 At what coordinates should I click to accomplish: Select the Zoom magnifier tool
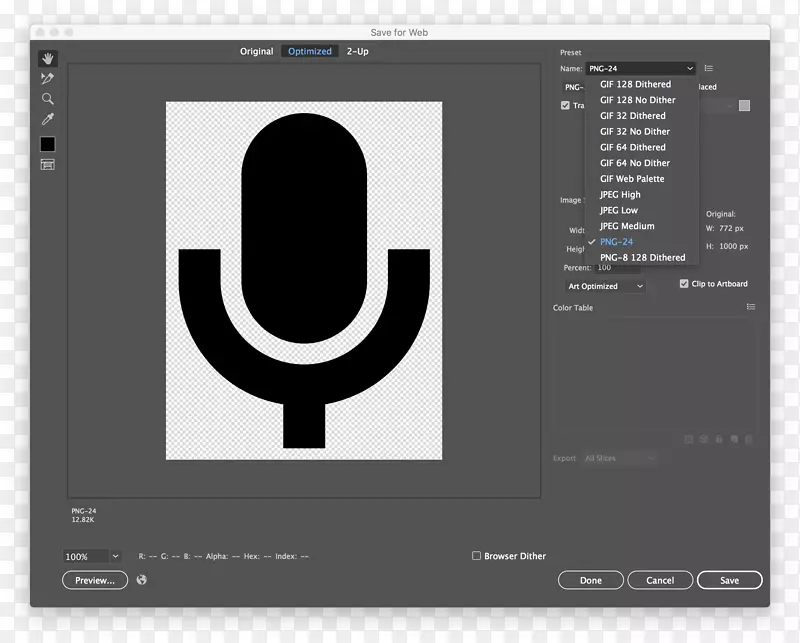(47, 99)
